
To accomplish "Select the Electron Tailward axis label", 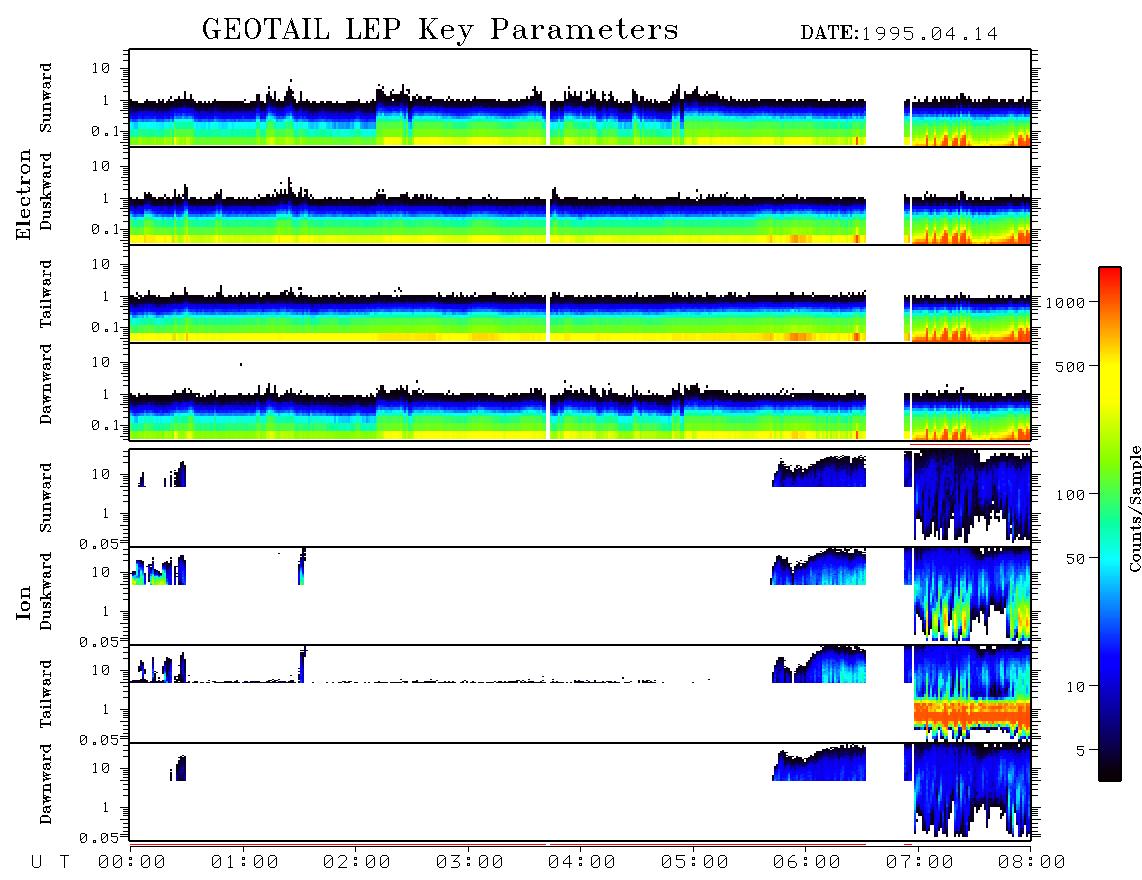I will pos(46,293).
